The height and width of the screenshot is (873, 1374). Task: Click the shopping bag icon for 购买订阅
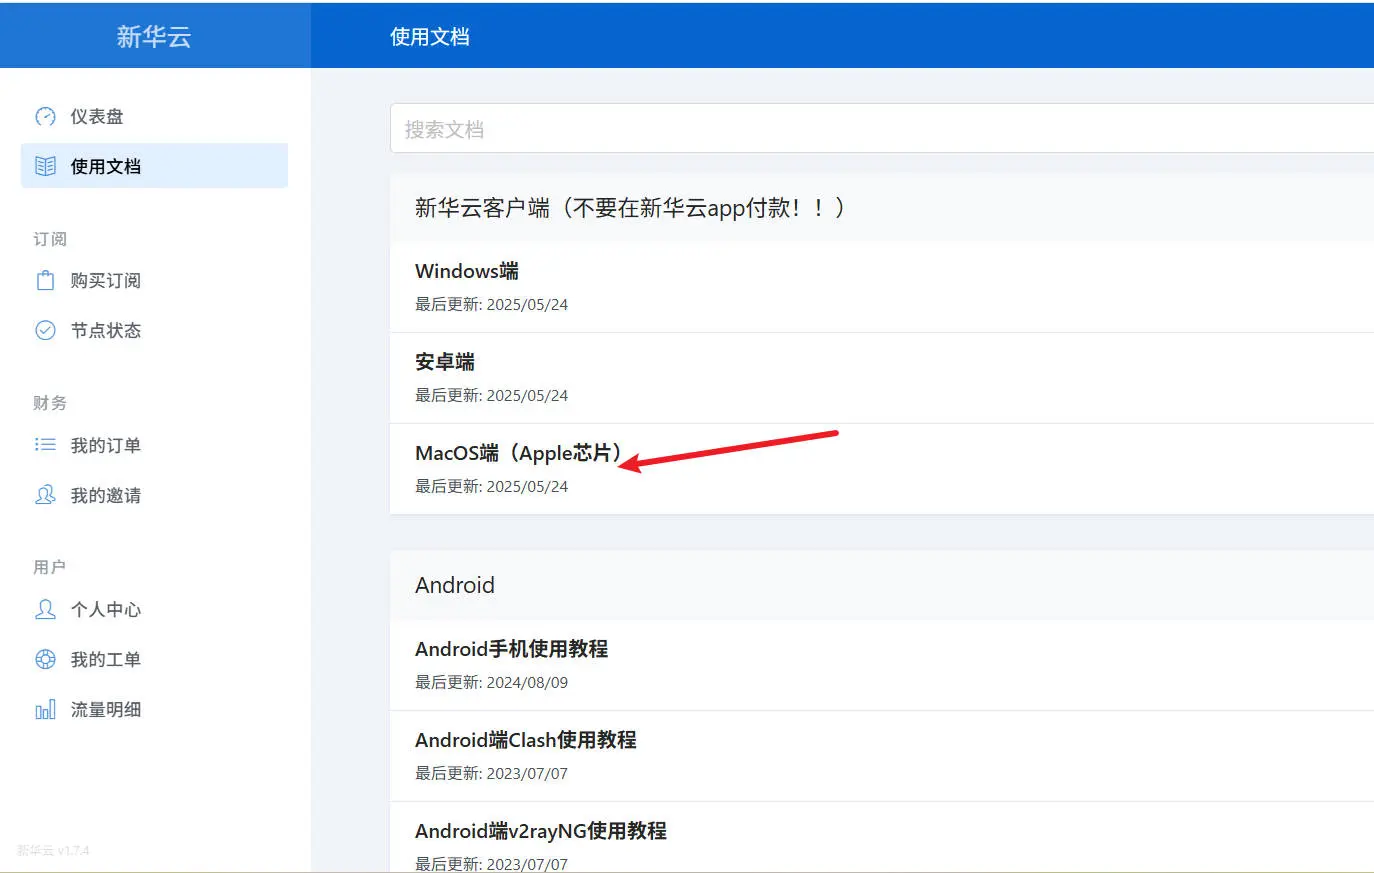[x=45, y=280]
